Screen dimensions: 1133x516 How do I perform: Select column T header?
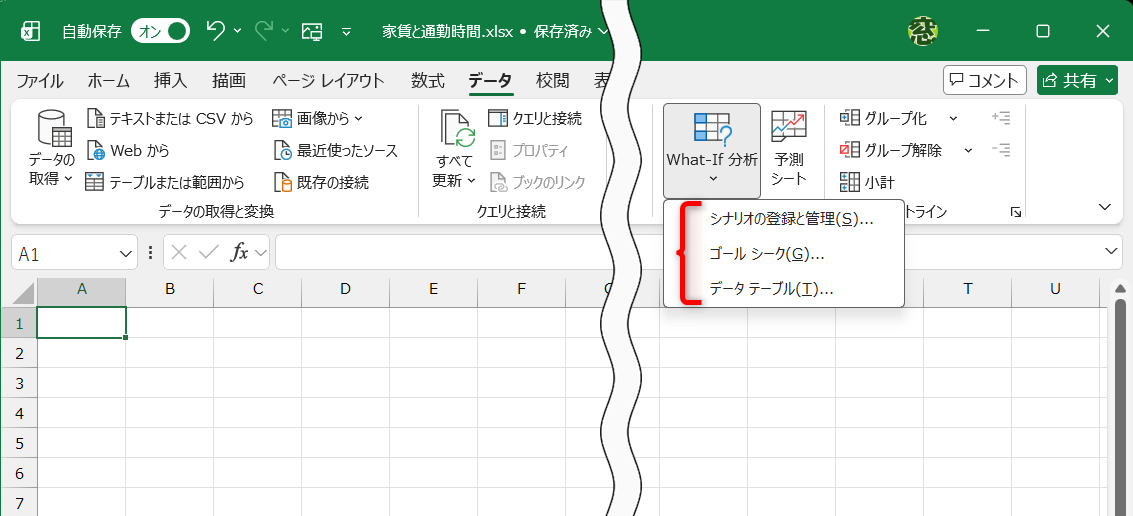(x=968, y=289)
